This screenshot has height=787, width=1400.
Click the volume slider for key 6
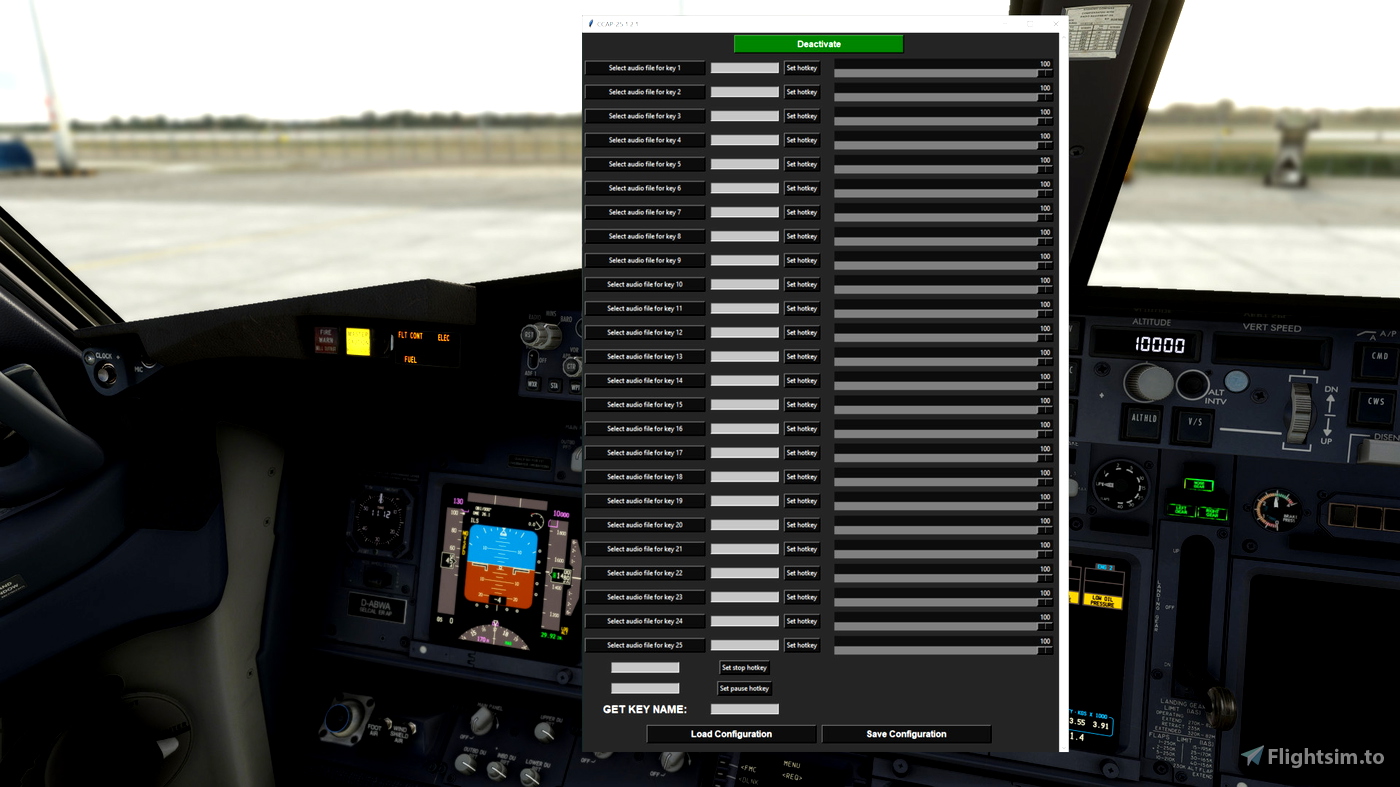coord(943,193)
